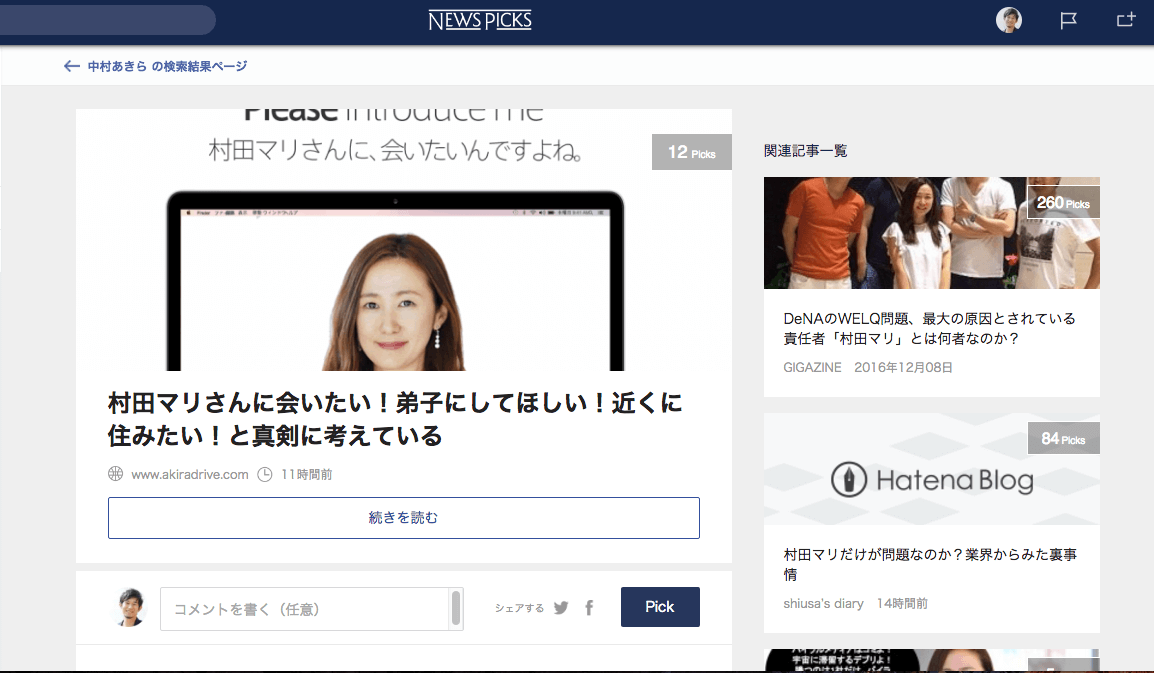Image resolution: width=1154 pixels, height=673 pixels.
Task: Click the globe icon beside the source URL
Action: tap(115, 474)
